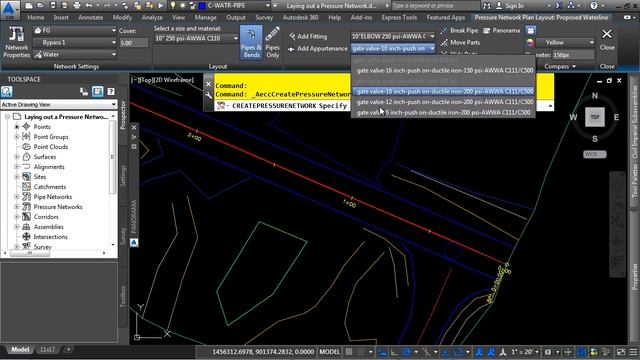The image size is (640, 360).
Task: Open the Express Tools ribbon tab
Action: coord(399,18)
